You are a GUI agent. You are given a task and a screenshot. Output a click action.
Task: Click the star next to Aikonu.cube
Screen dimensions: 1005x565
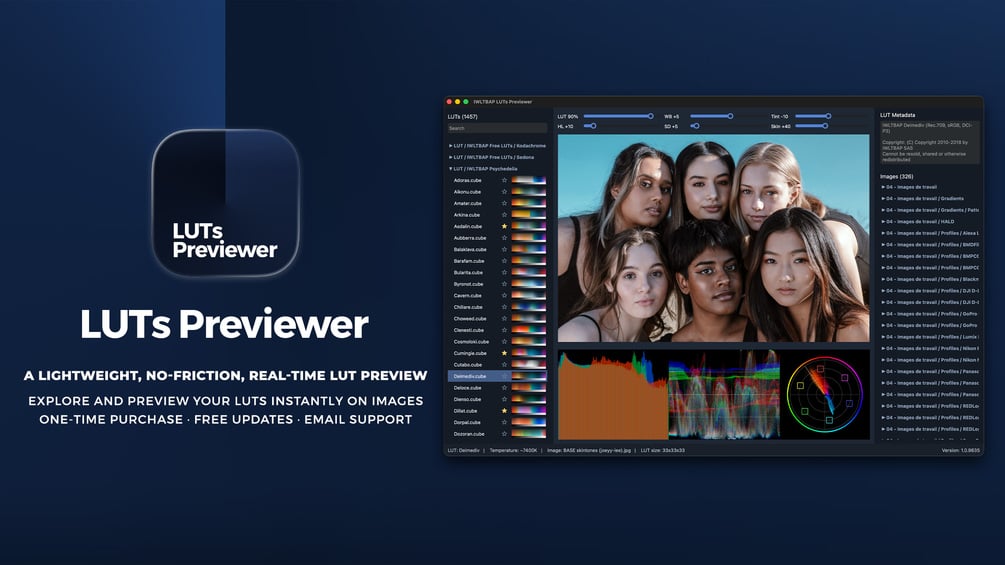(504, 192)
